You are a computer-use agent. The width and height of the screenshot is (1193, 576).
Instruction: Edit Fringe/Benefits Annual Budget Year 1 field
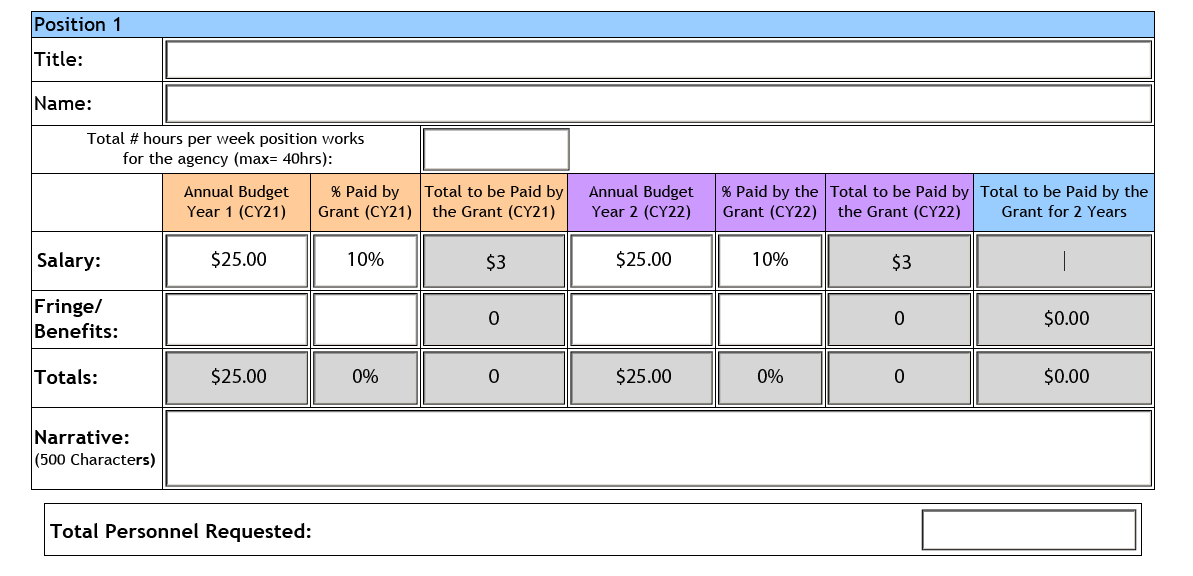237,320
